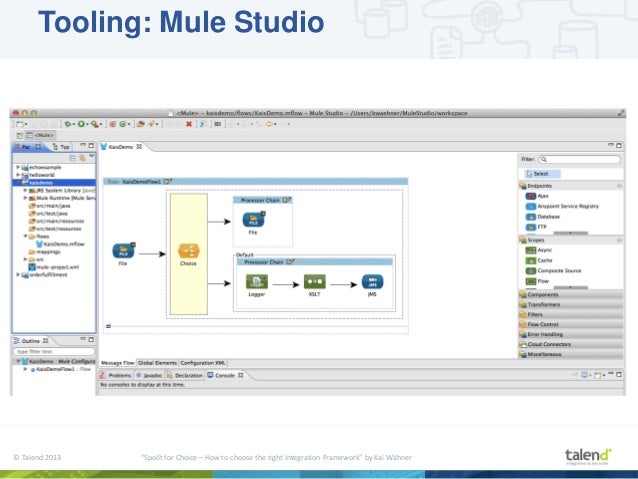638x479 pixels.
Task: Select mule-project.xml file
Action: coord(54,267)
